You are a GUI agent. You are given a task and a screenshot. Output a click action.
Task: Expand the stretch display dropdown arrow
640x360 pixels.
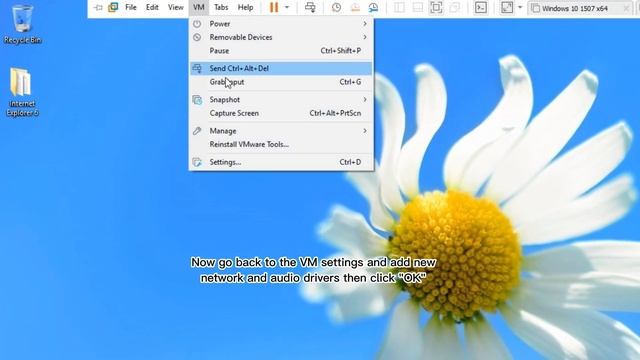pos(520,7)
